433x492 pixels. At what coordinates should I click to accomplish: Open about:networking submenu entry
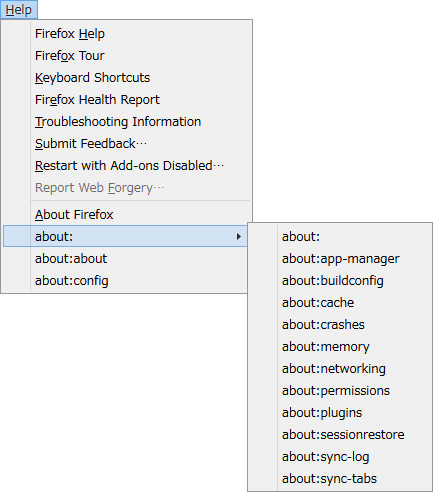pyautogui.click(x=340, y=368)
